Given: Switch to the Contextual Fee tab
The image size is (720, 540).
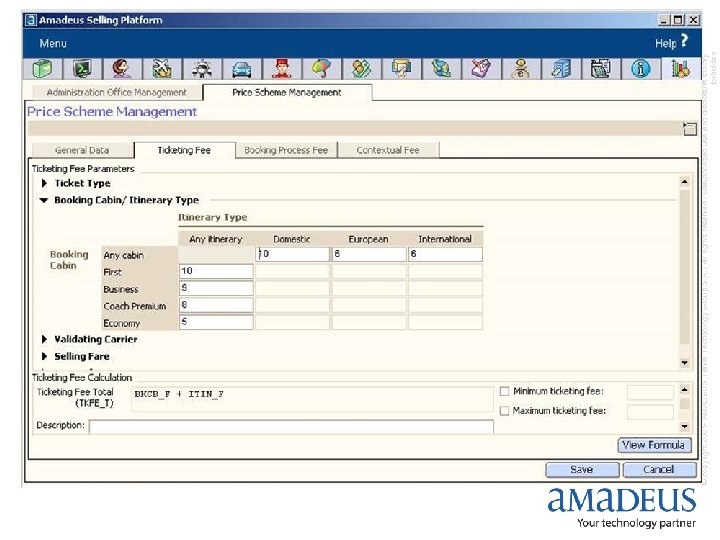Looking at the screenshot, I should (x=388, y=150).
